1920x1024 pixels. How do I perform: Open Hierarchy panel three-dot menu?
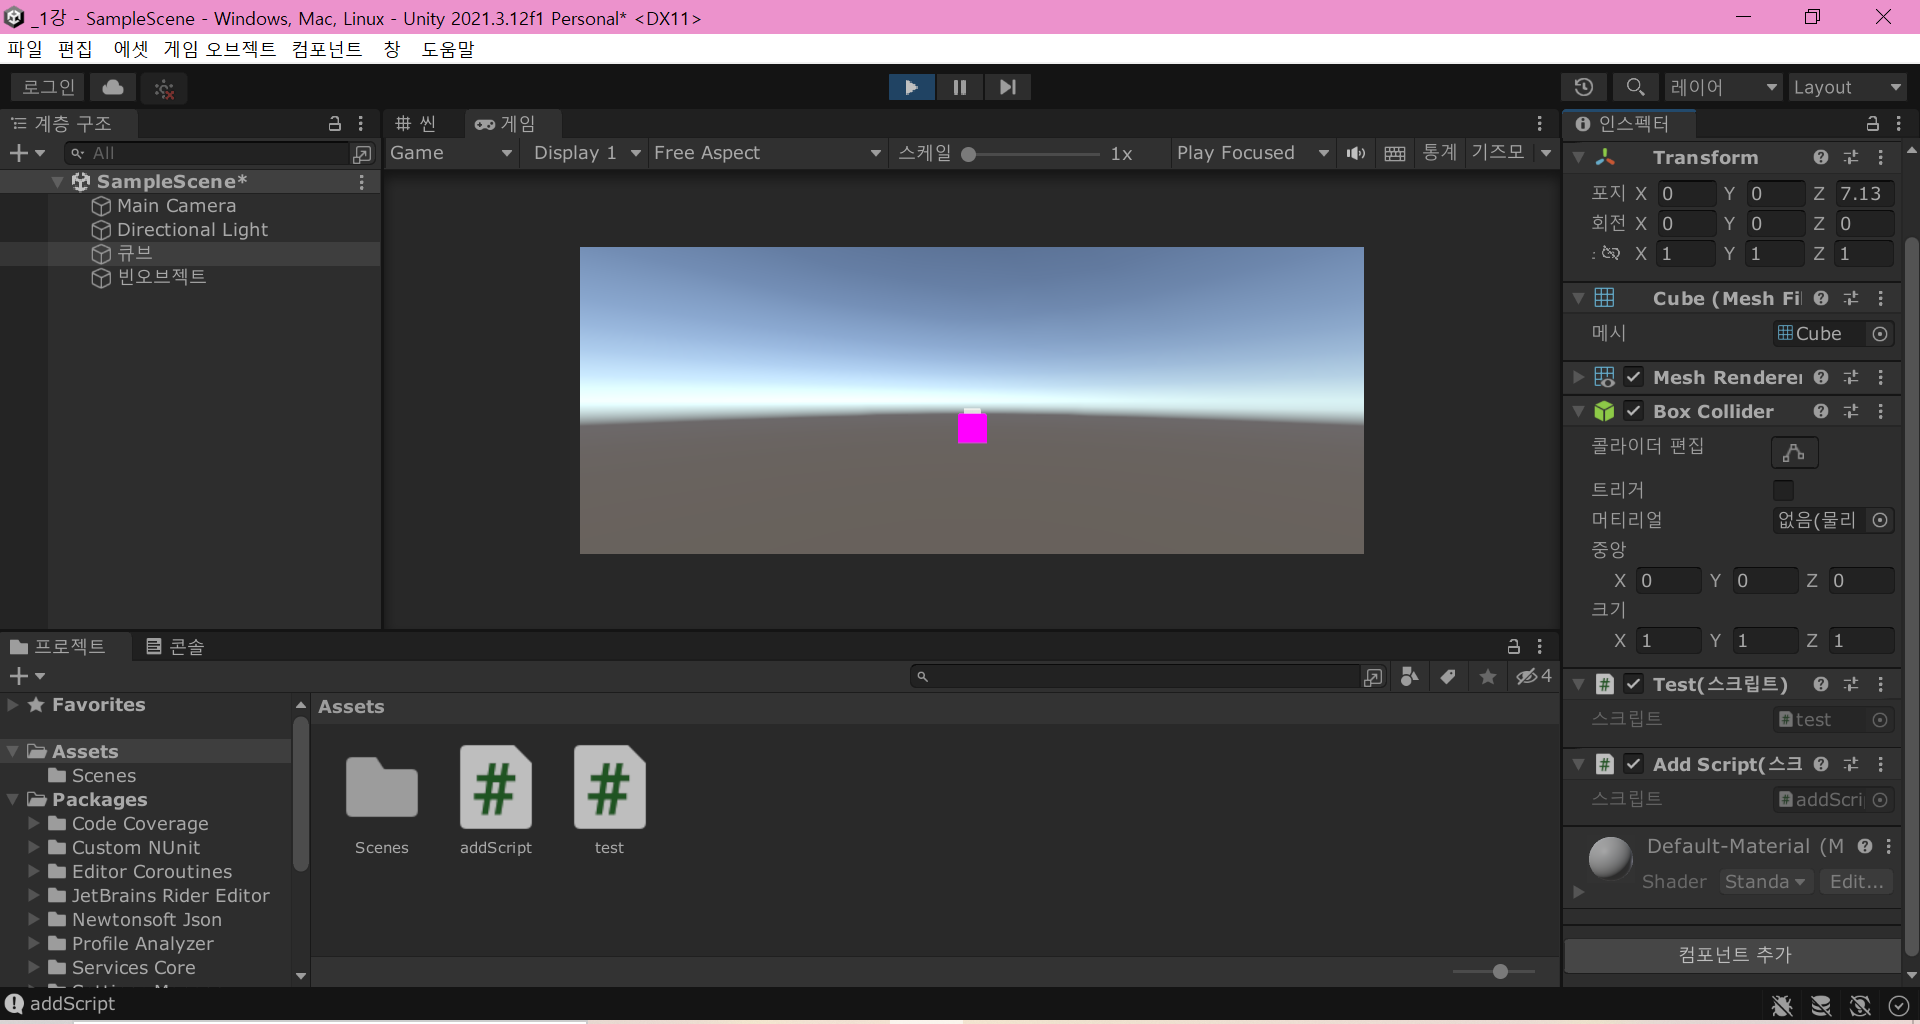[x=361, y=124]
